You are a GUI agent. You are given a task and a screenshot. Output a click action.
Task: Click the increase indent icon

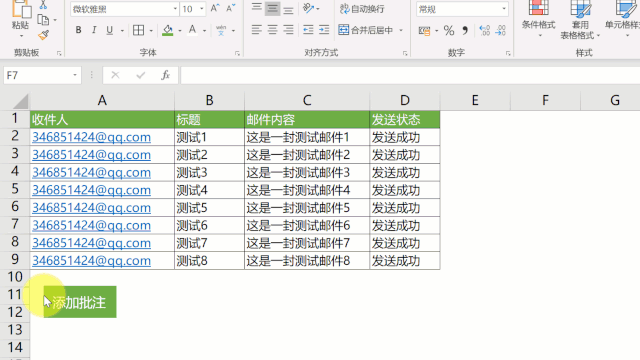tap(324, 30)
